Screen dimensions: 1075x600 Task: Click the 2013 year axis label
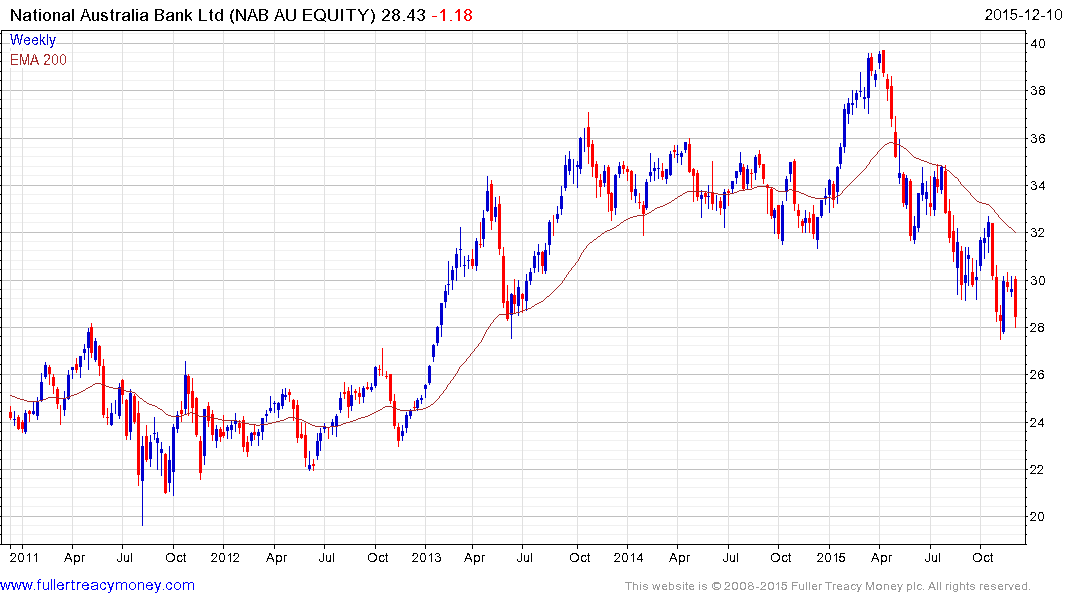426,557
